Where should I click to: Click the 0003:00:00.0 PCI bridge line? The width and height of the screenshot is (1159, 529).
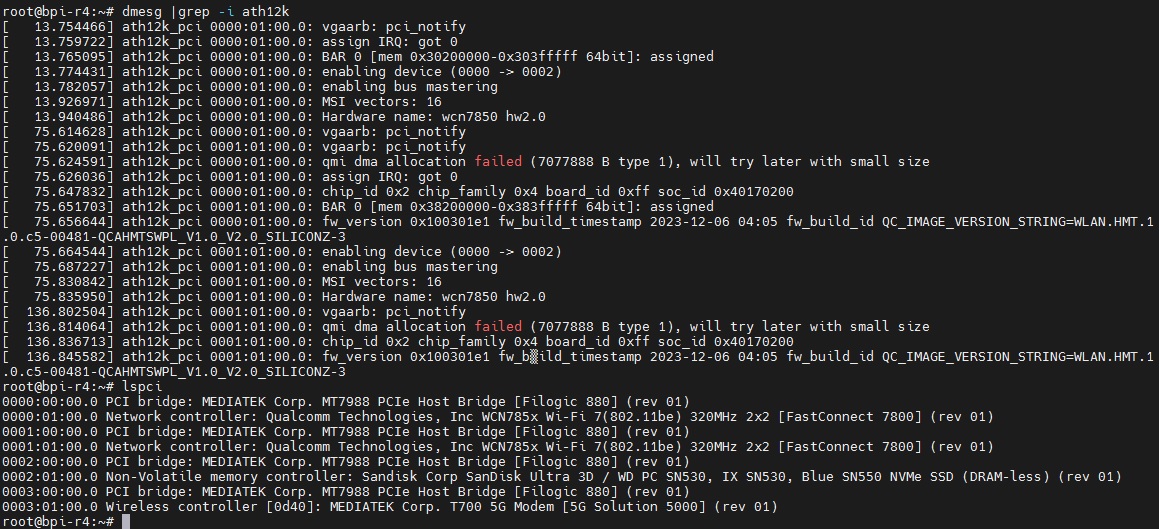tap(346, 492)
